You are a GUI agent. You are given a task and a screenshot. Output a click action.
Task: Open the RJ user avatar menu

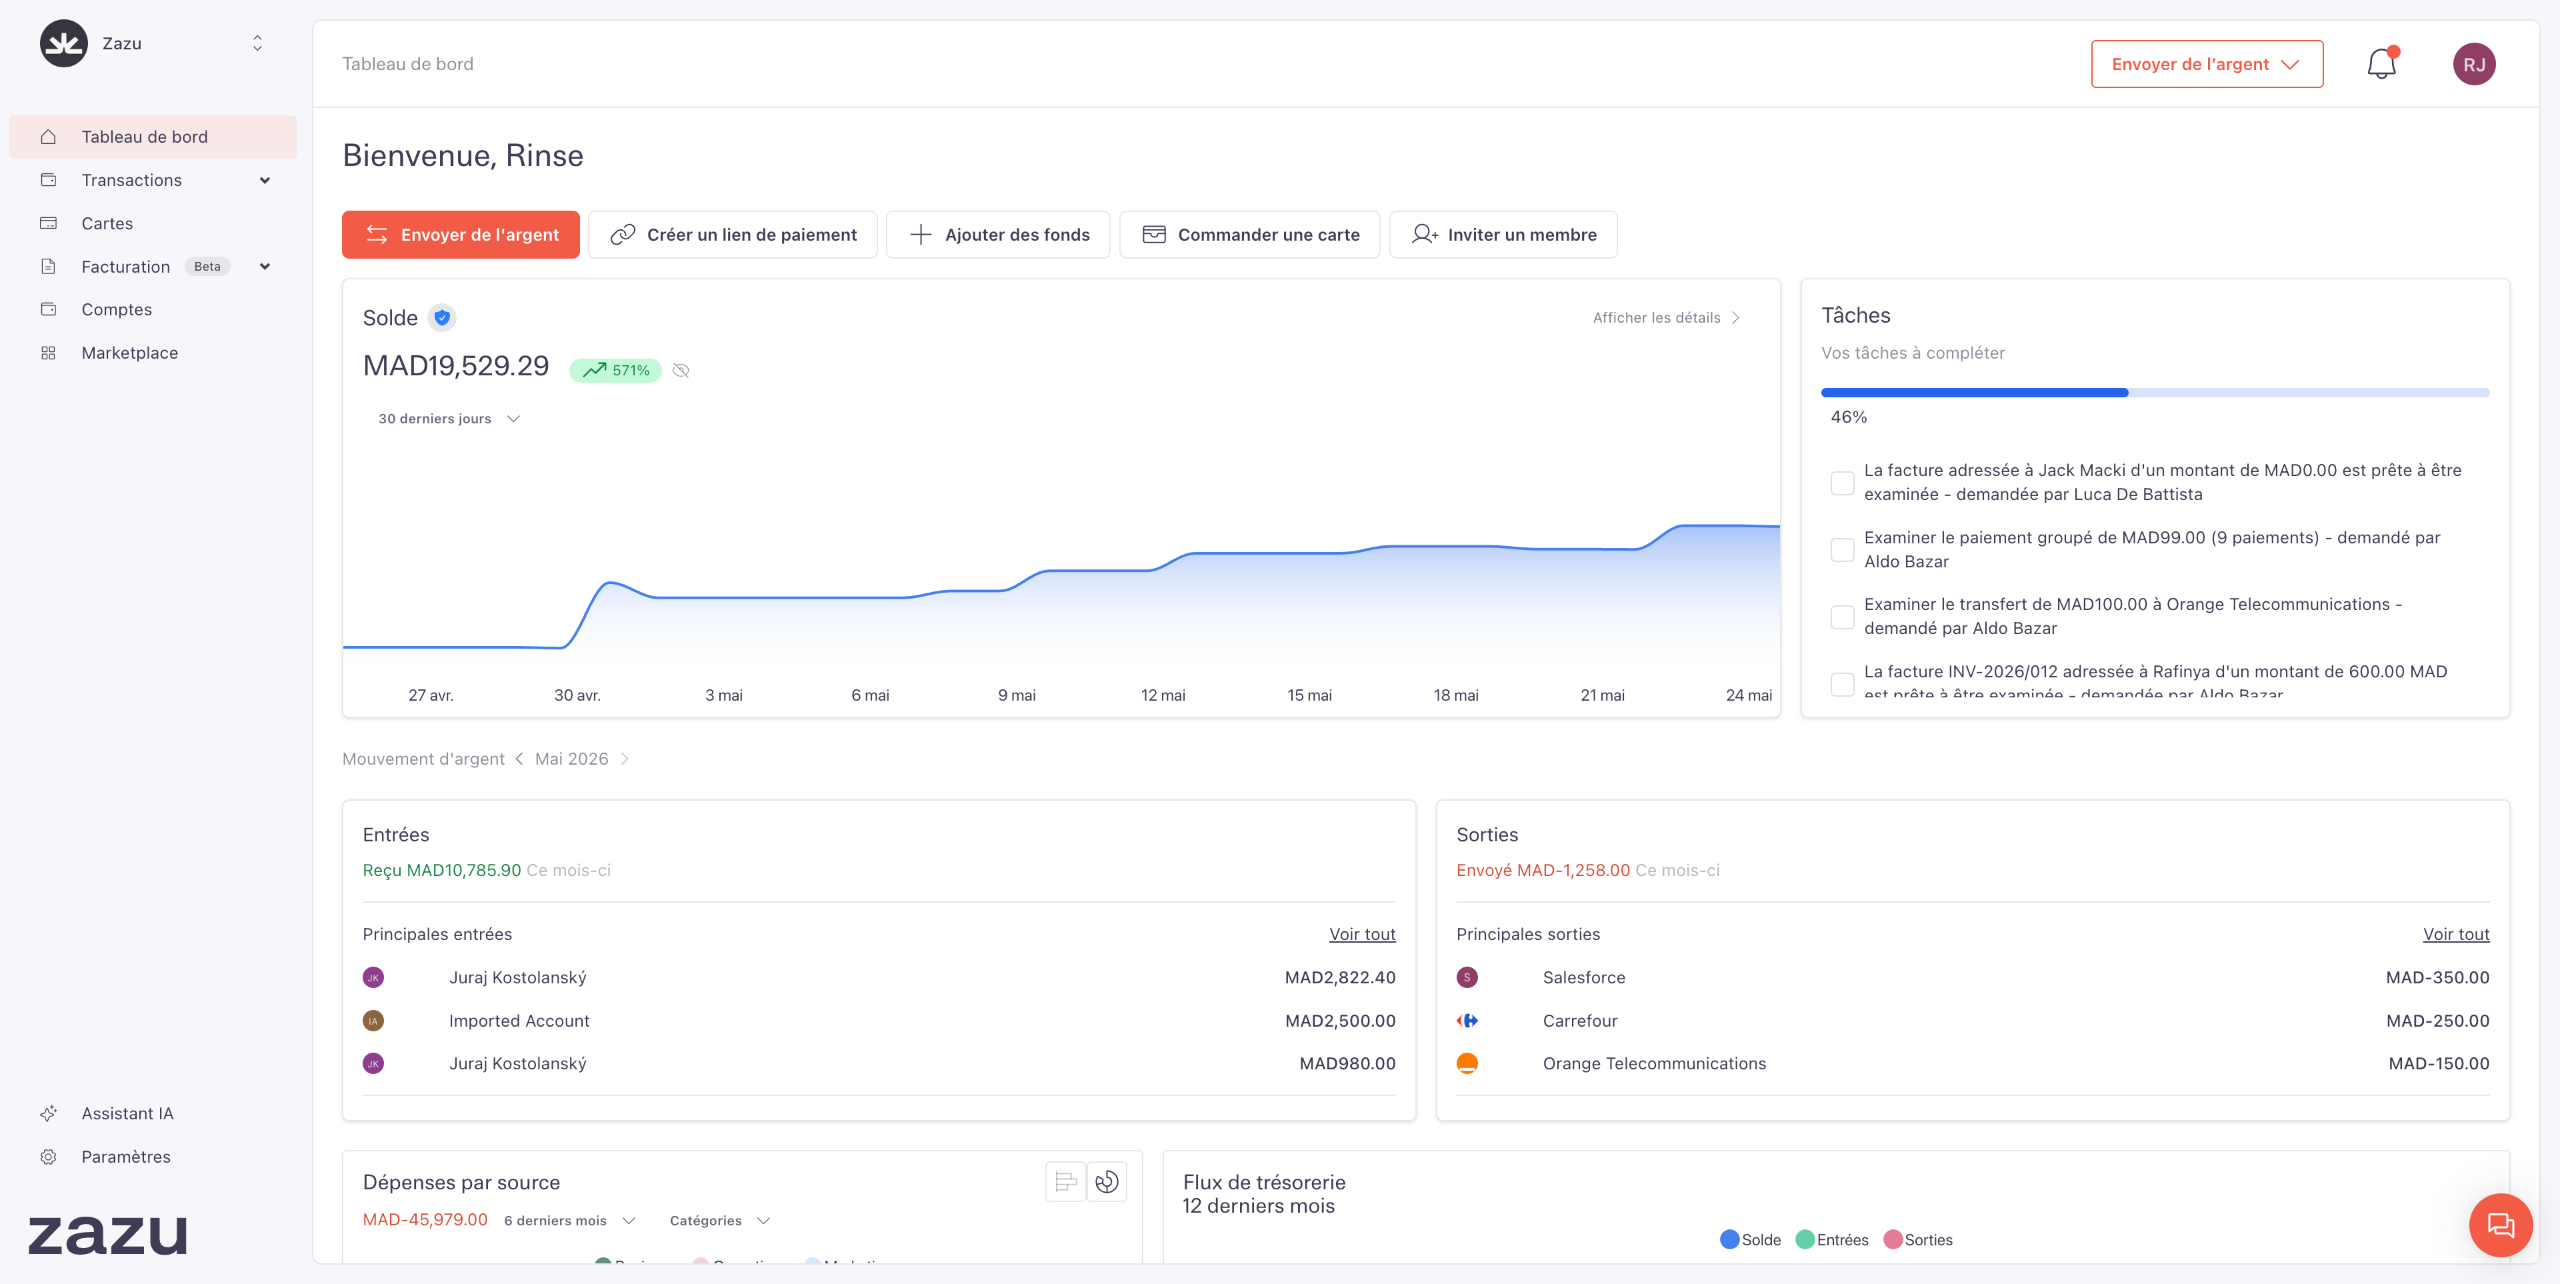(x=2474, y=64)
